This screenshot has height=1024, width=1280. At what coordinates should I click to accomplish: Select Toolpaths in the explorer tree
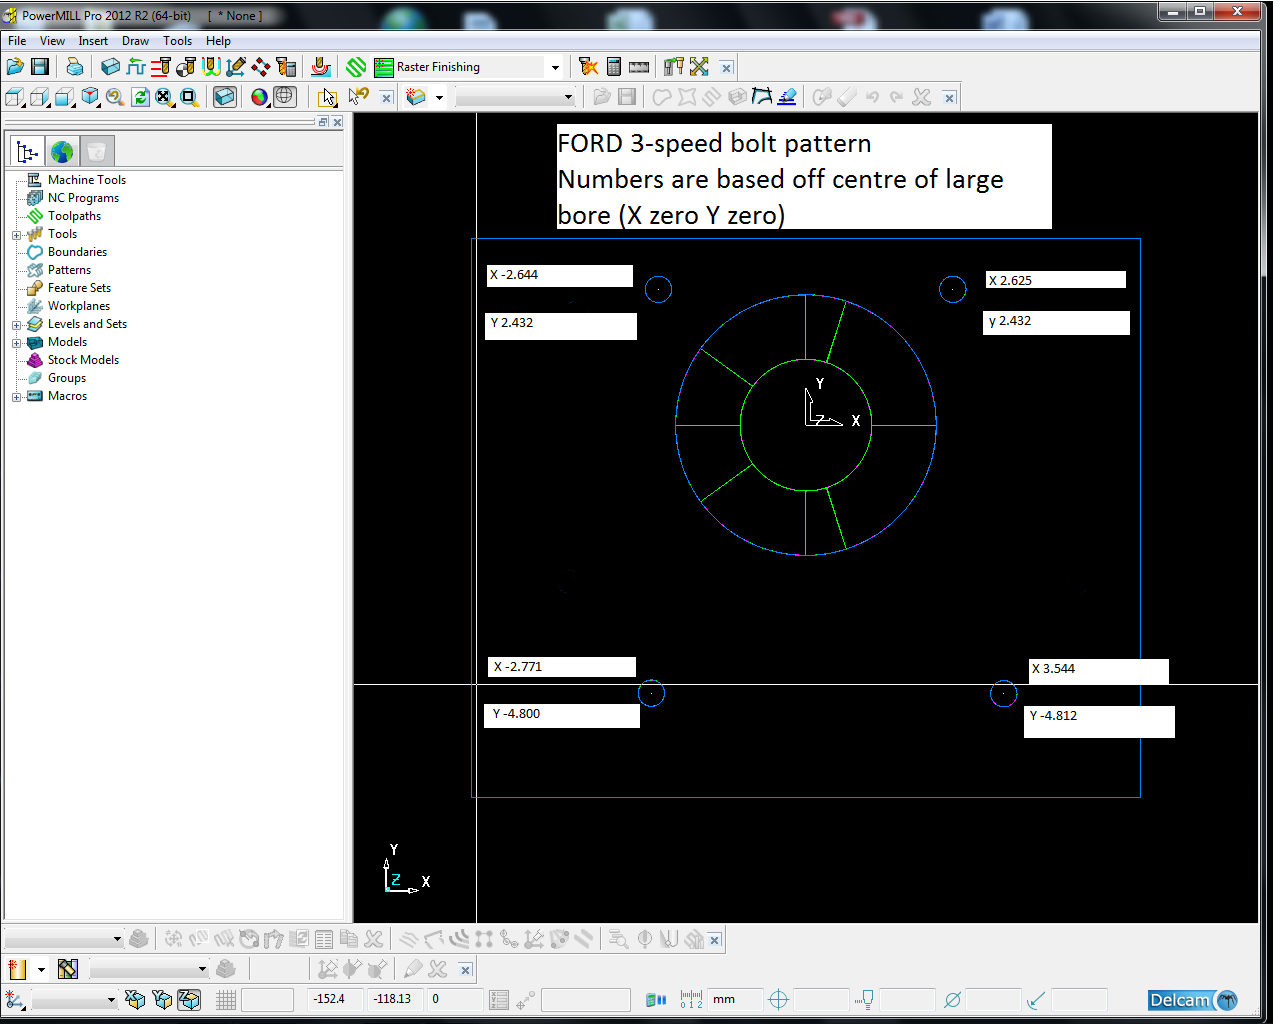[x=74, y=216]
